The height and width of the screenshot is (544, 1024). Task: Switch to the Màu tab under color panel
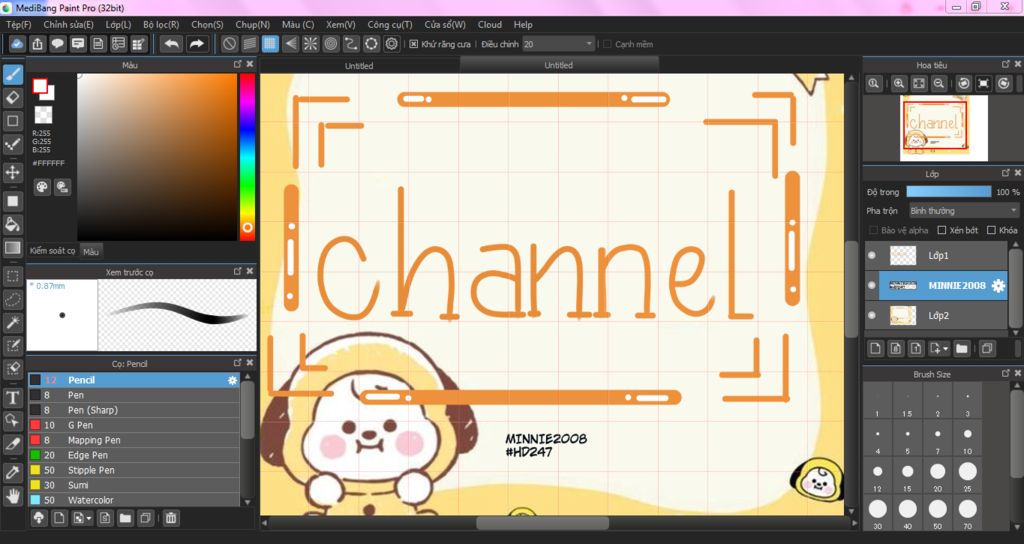pos(91,251)
